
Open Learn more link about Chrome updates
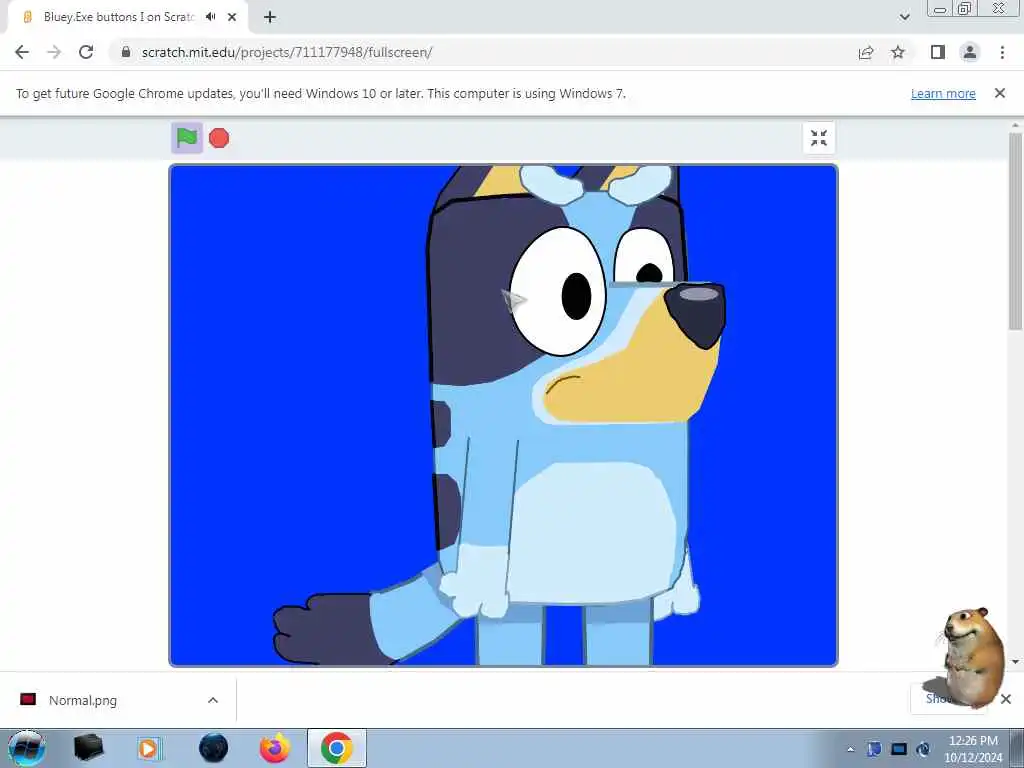pyautogui.click(x=943, y=93)
